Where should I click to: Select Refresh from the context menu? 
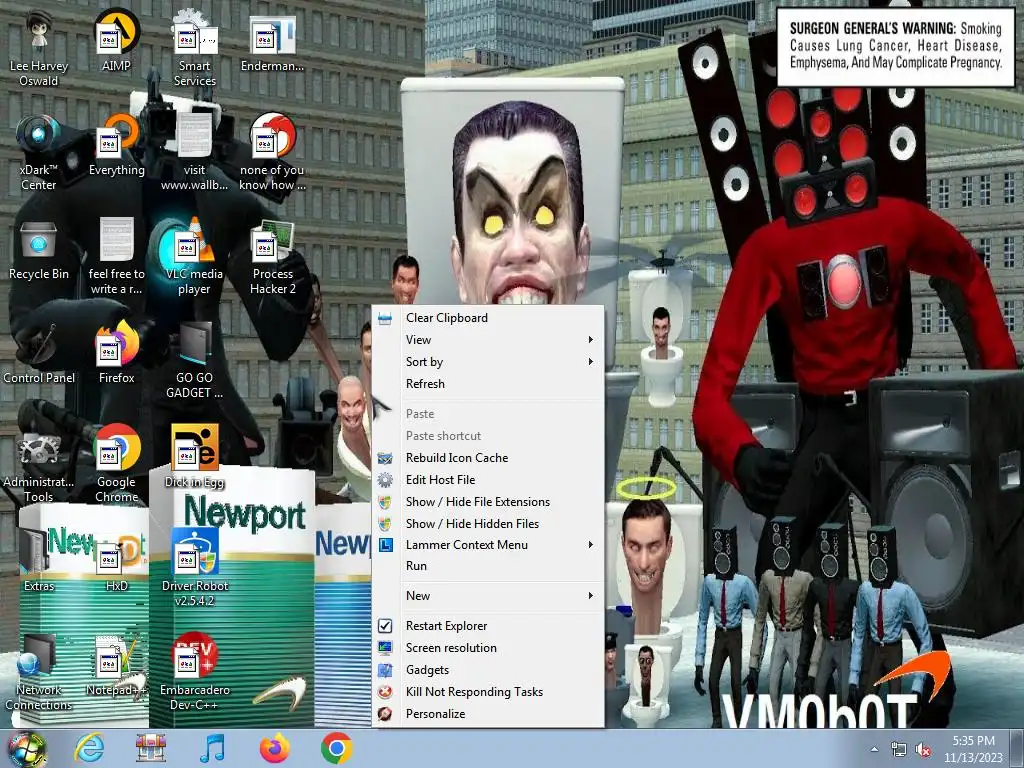pyautogui.click(x=487, y=384)
